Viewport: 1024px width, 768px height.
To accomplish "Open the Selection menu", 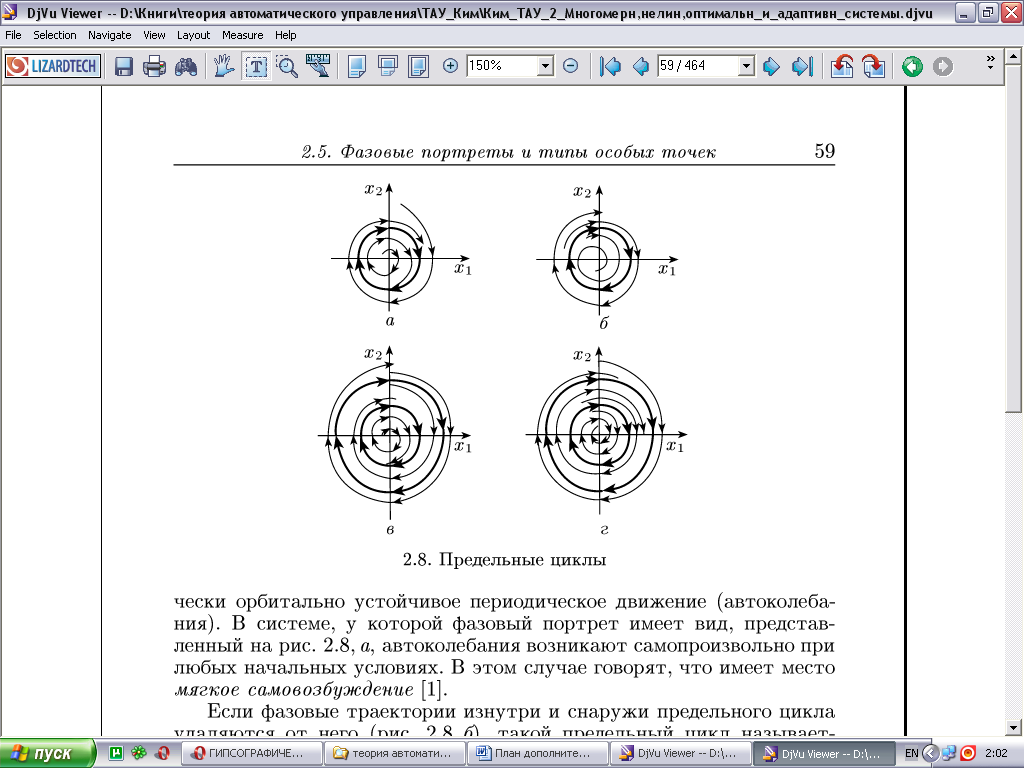I will 55,35.
